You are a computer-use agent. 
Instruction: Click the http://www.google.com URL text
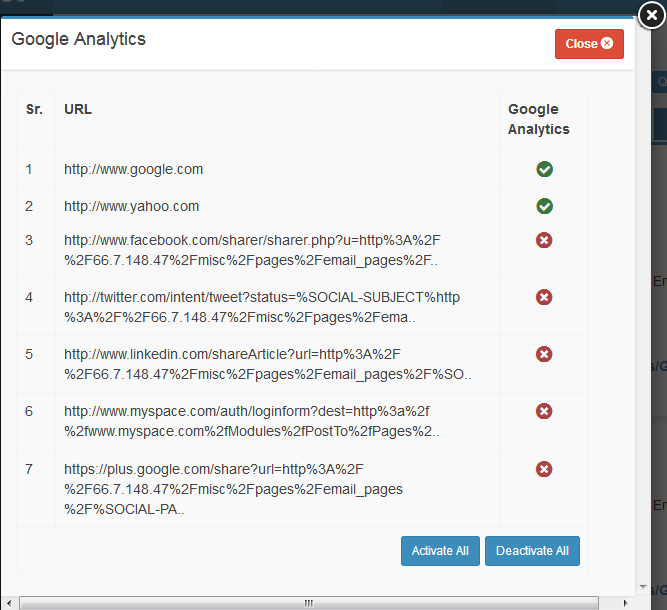133,169
